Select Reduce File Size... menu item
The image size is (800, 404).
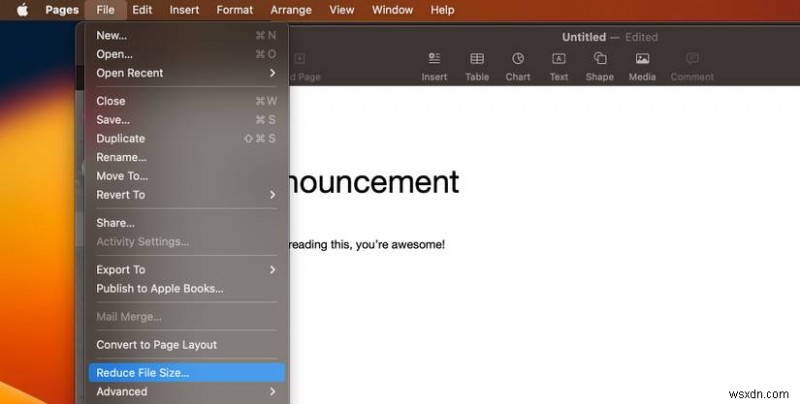click(x=186, y=373)
